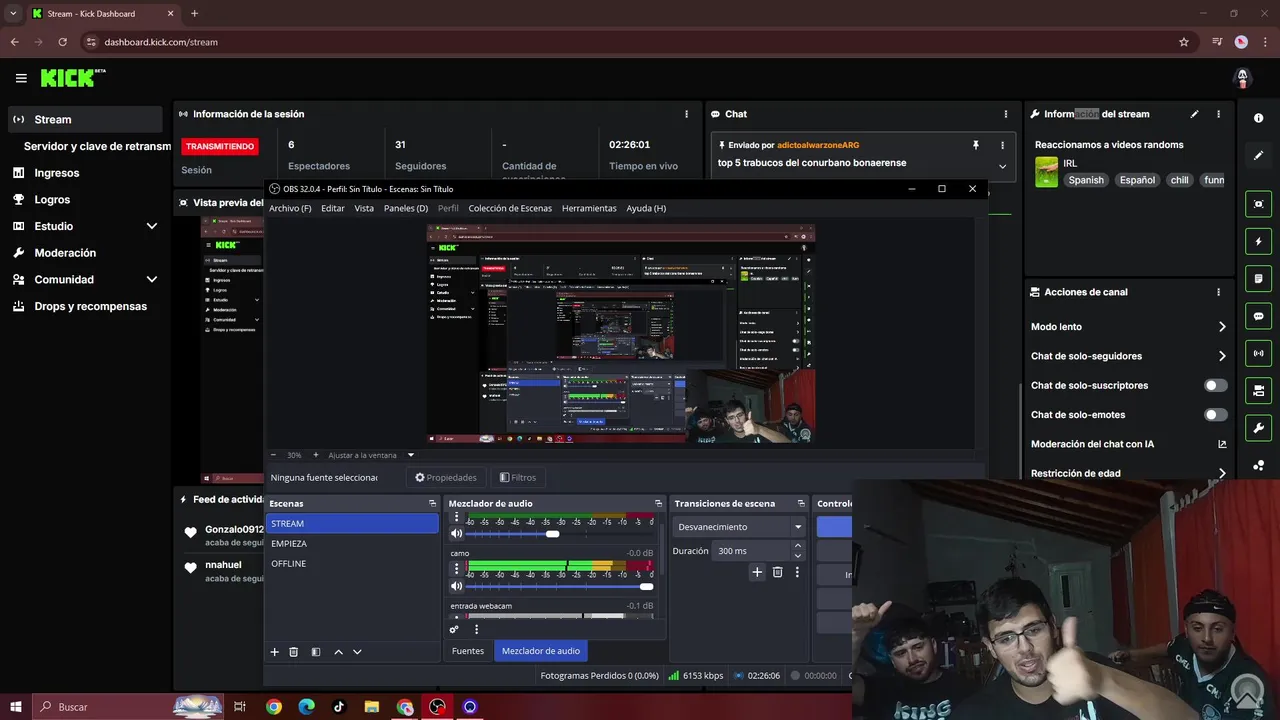The image size is (1280, 720).
Task: Open TikTok from the taskbar
Action: click(x=339, y=707)
